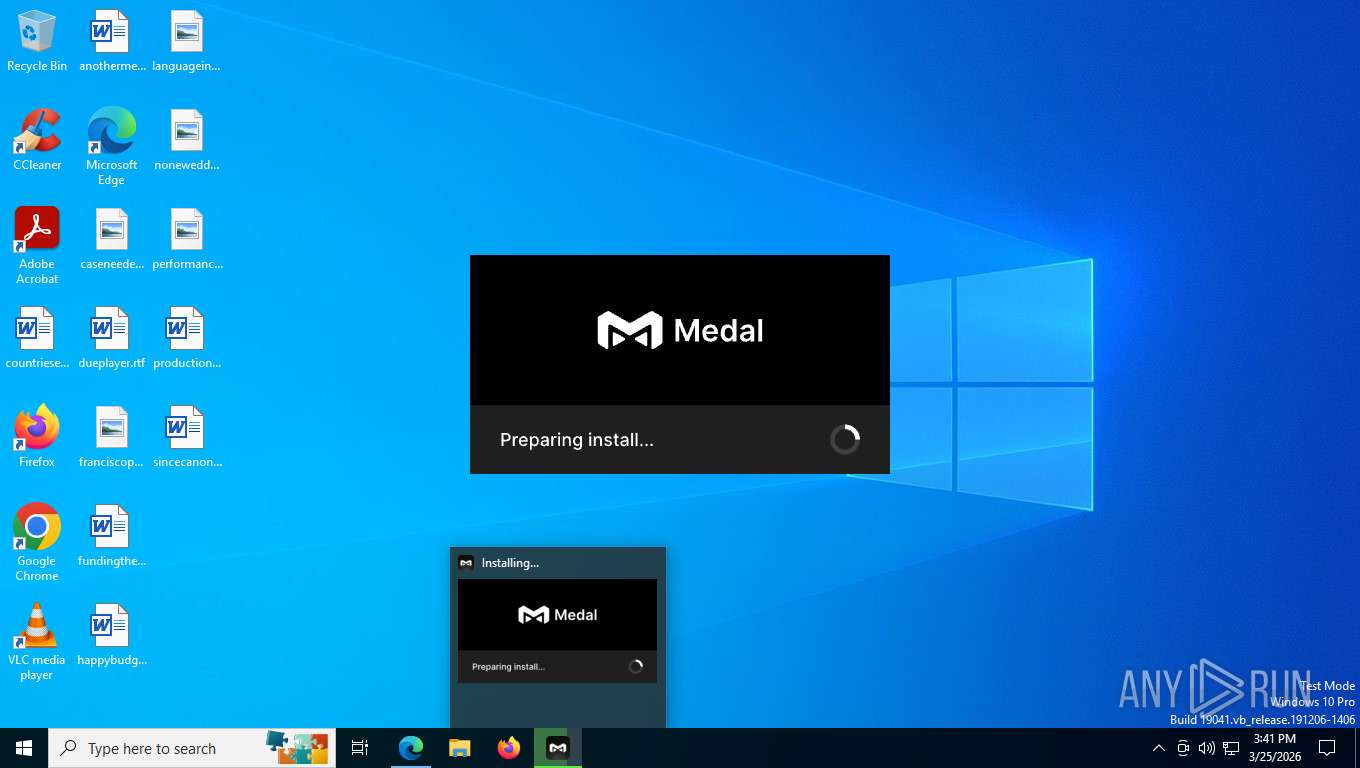The height and width of the screenshot is (768, 1360).
Task: Open VLC media player desktop shortcut
Action: coord(37,642)
